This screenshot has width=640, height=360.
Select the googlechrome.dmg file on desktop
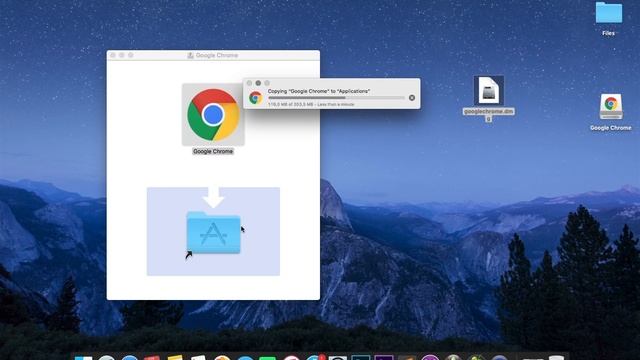(x=489, y=90)
